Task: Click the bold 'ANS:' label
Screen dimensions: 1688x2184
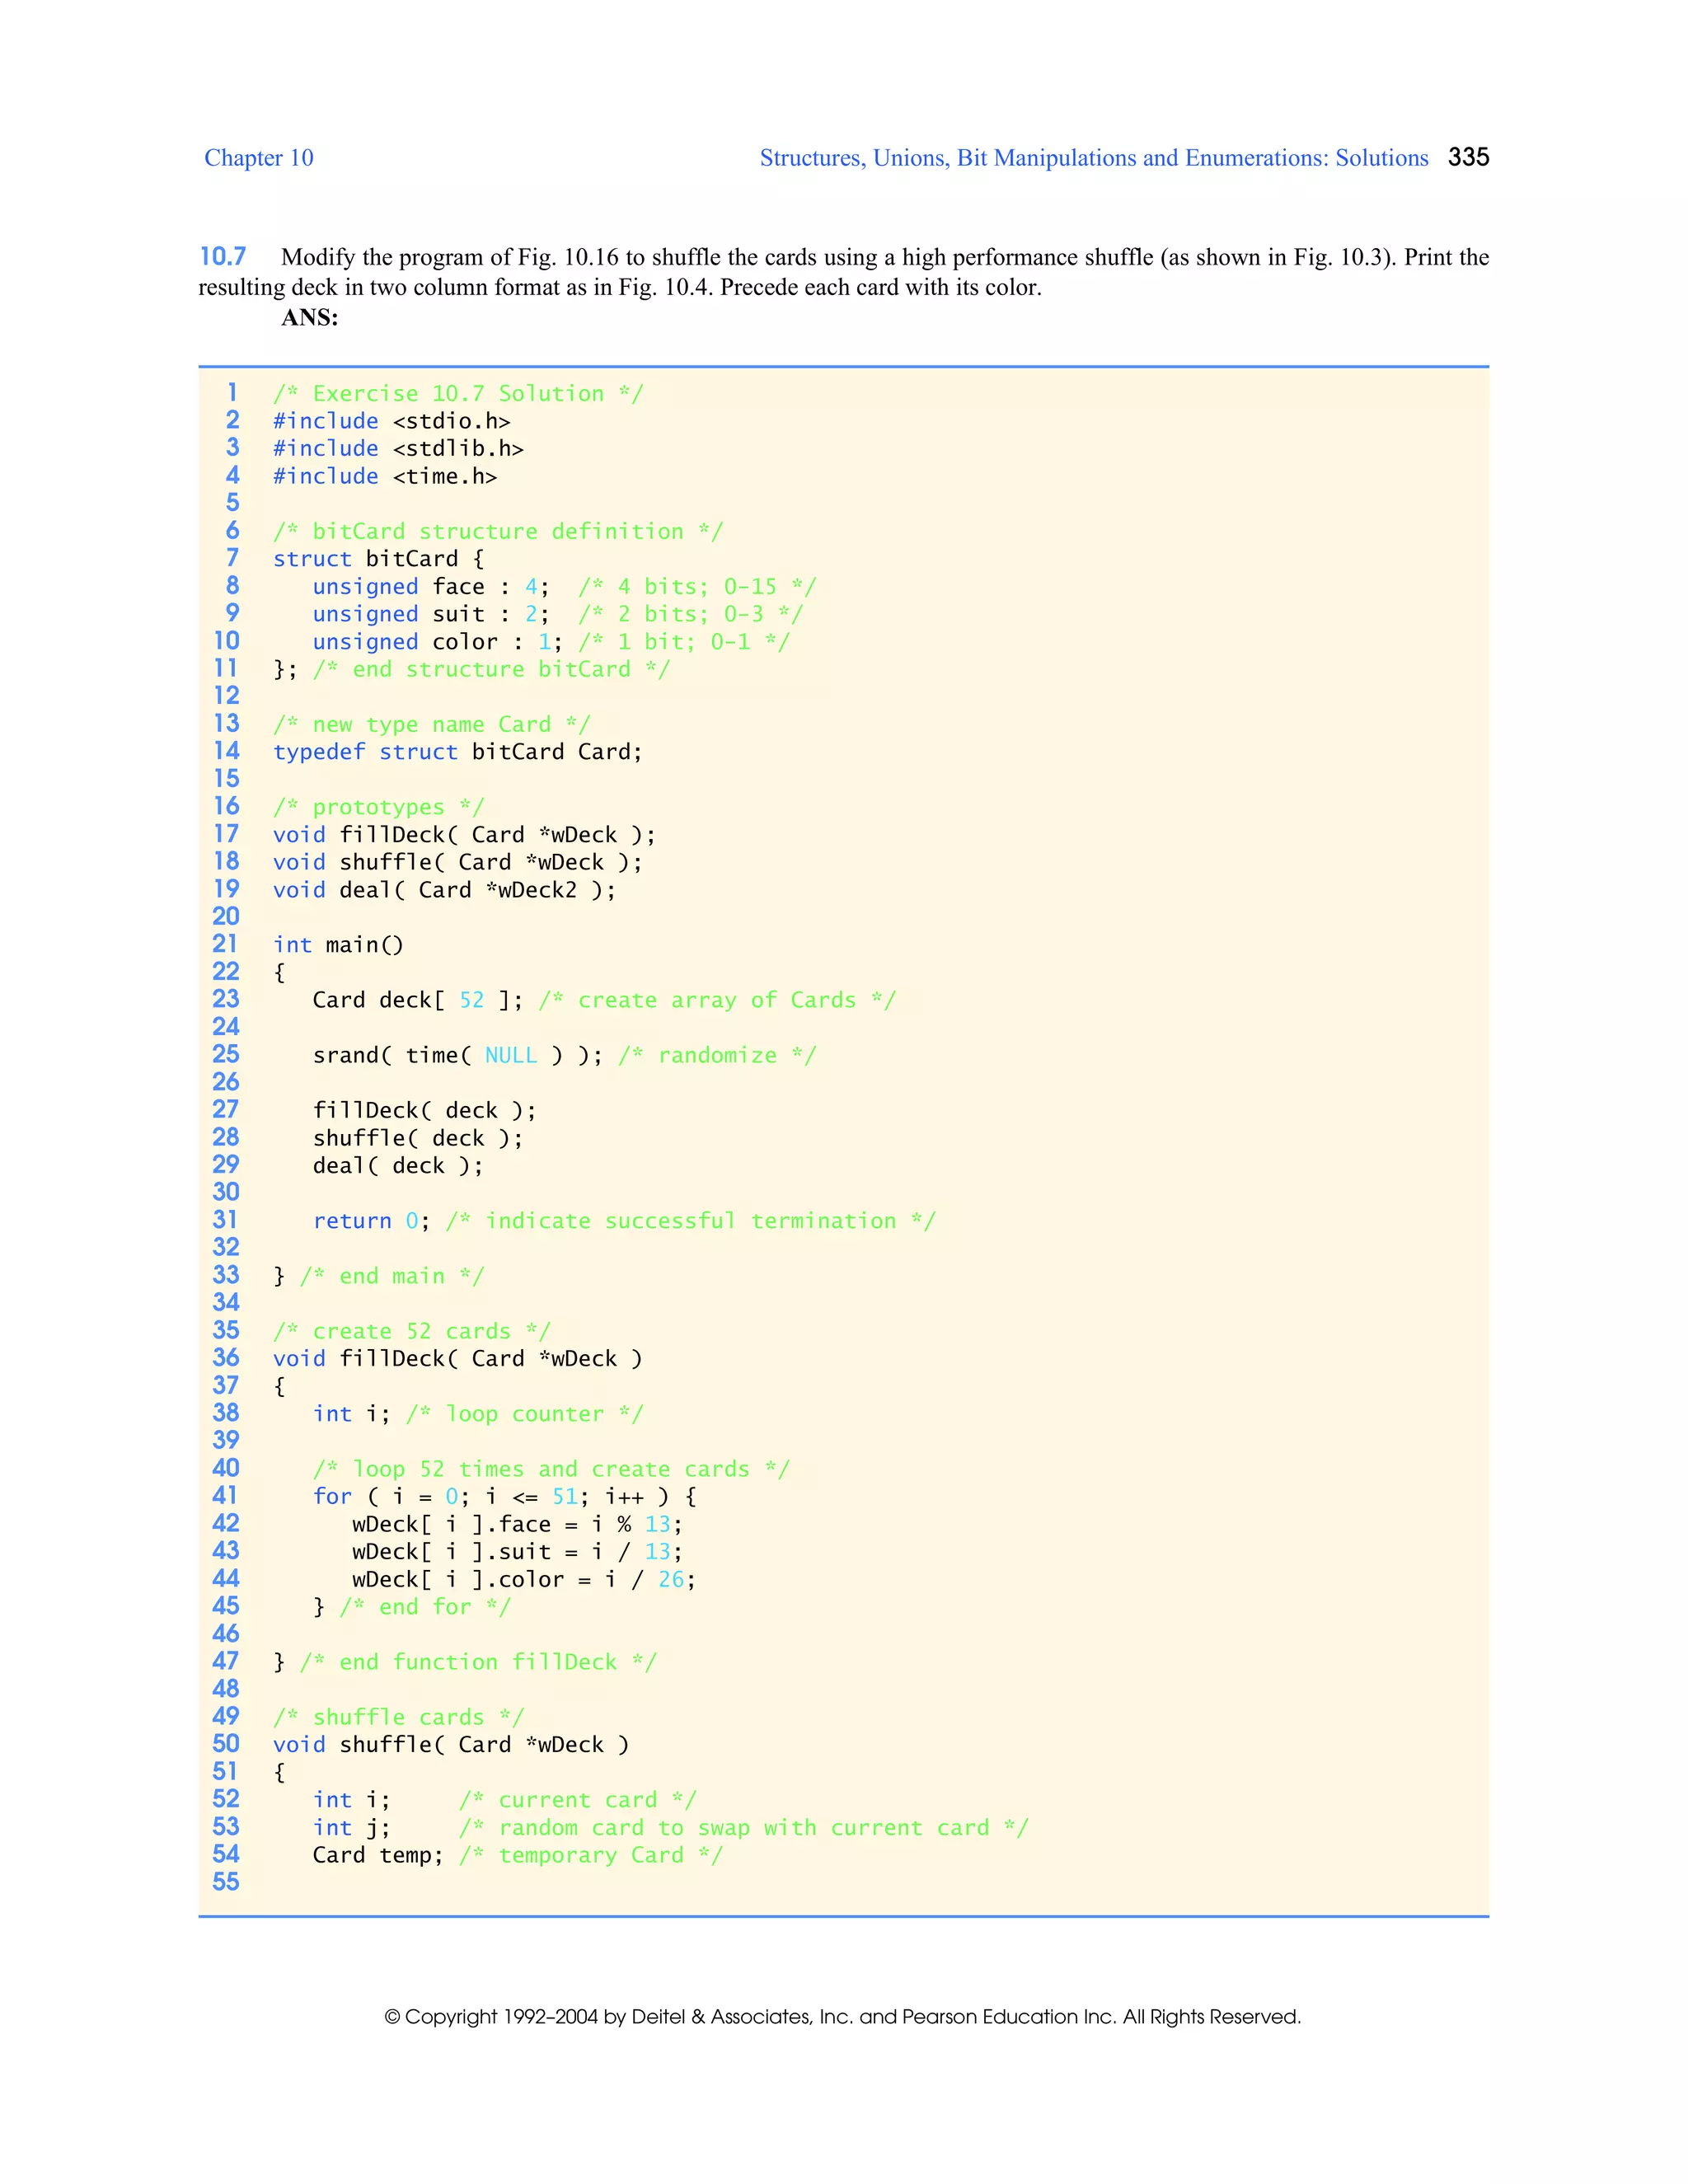Action: click(309, 318)
